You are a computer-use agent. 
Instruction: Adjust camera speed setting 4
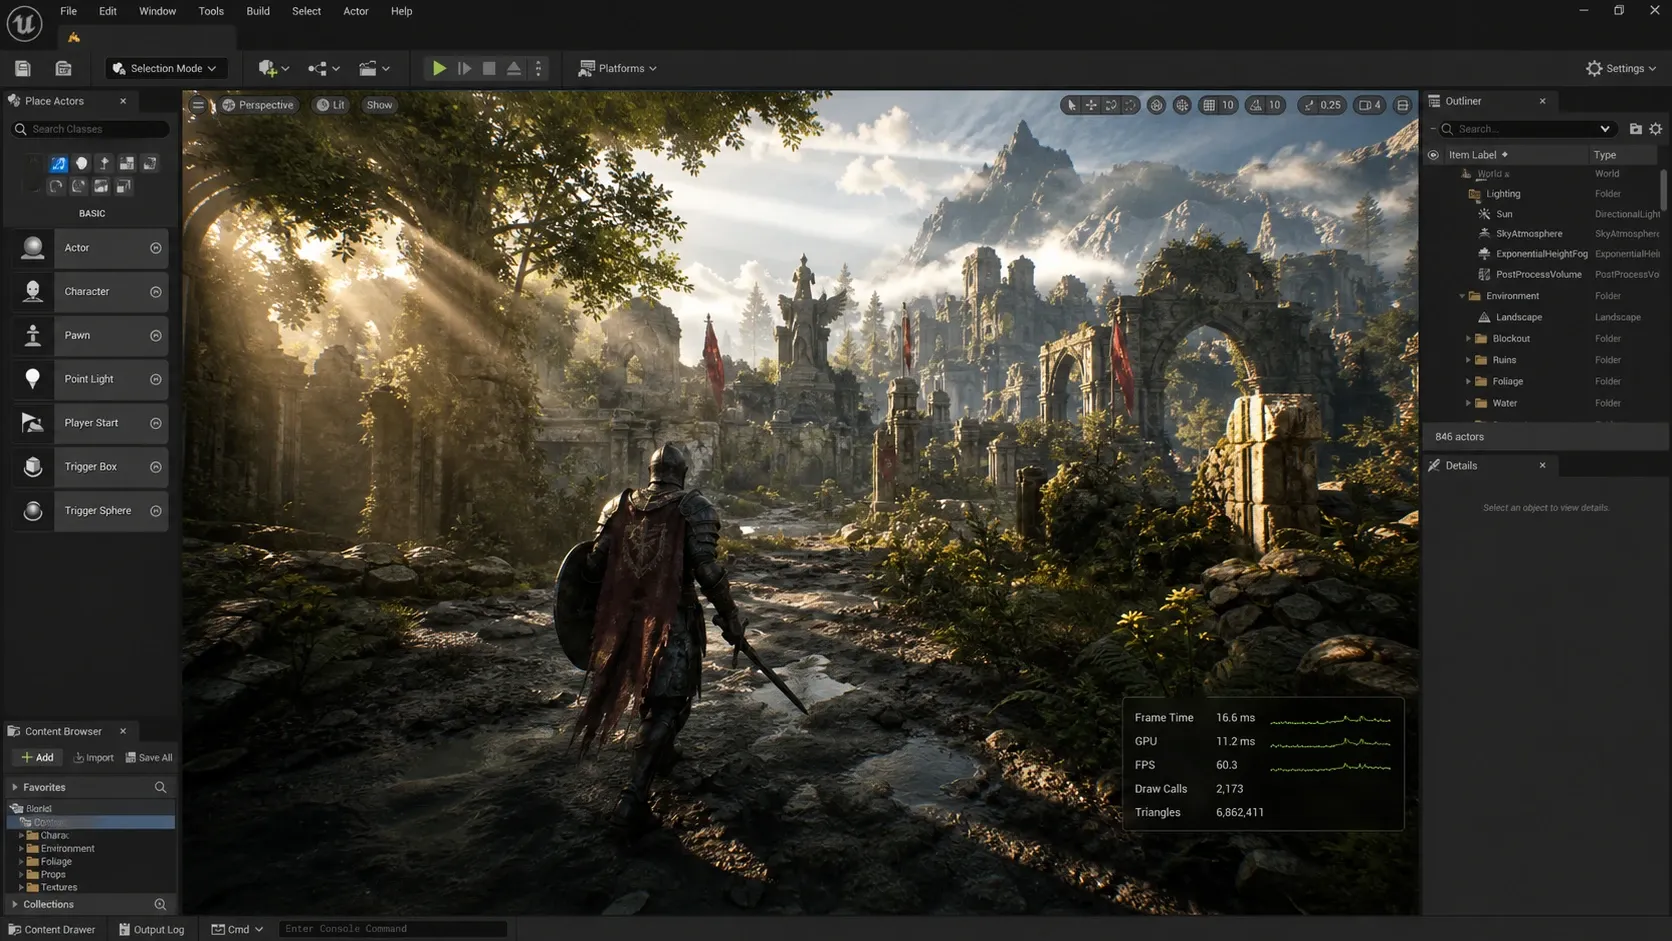point(1370,105)
